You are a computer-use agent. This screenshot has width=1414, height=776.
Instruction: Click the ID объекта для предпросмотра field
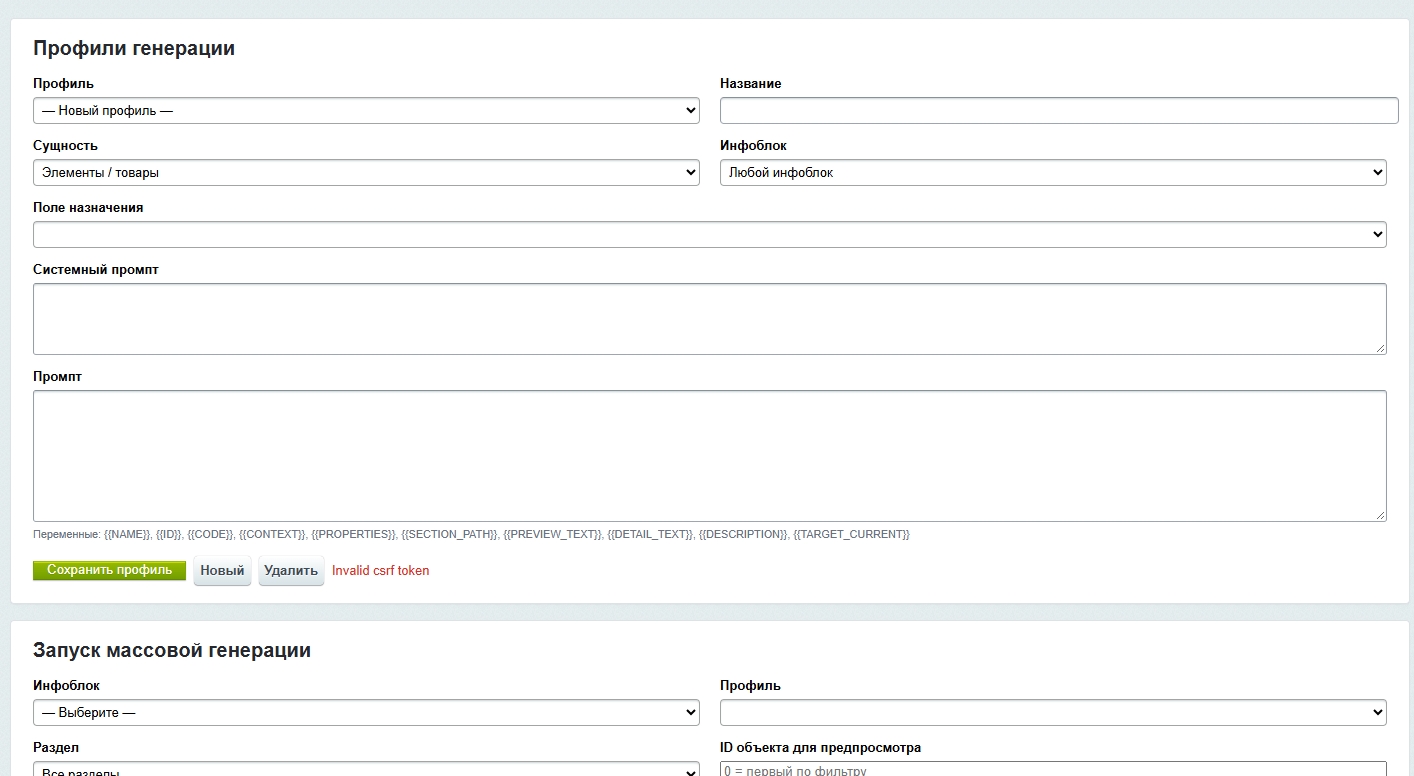point(1053,769)
